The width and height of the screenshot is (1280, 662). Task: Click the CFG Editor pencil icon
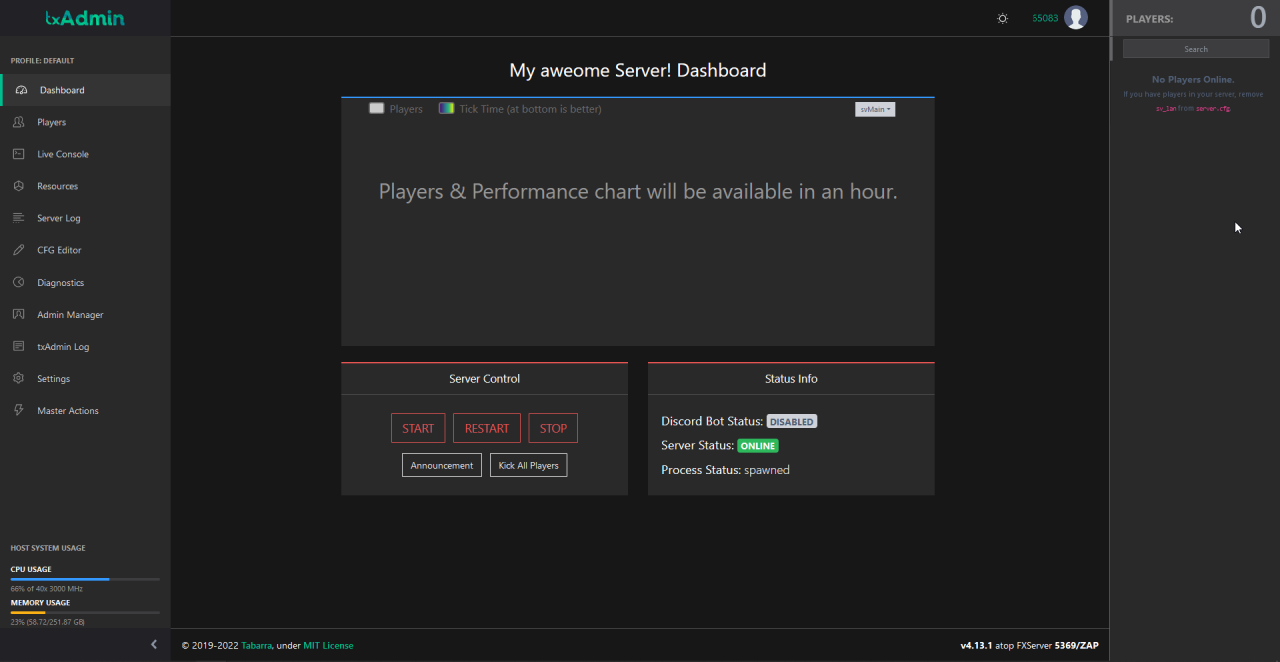pyautogui.click(x=18, y=250)
